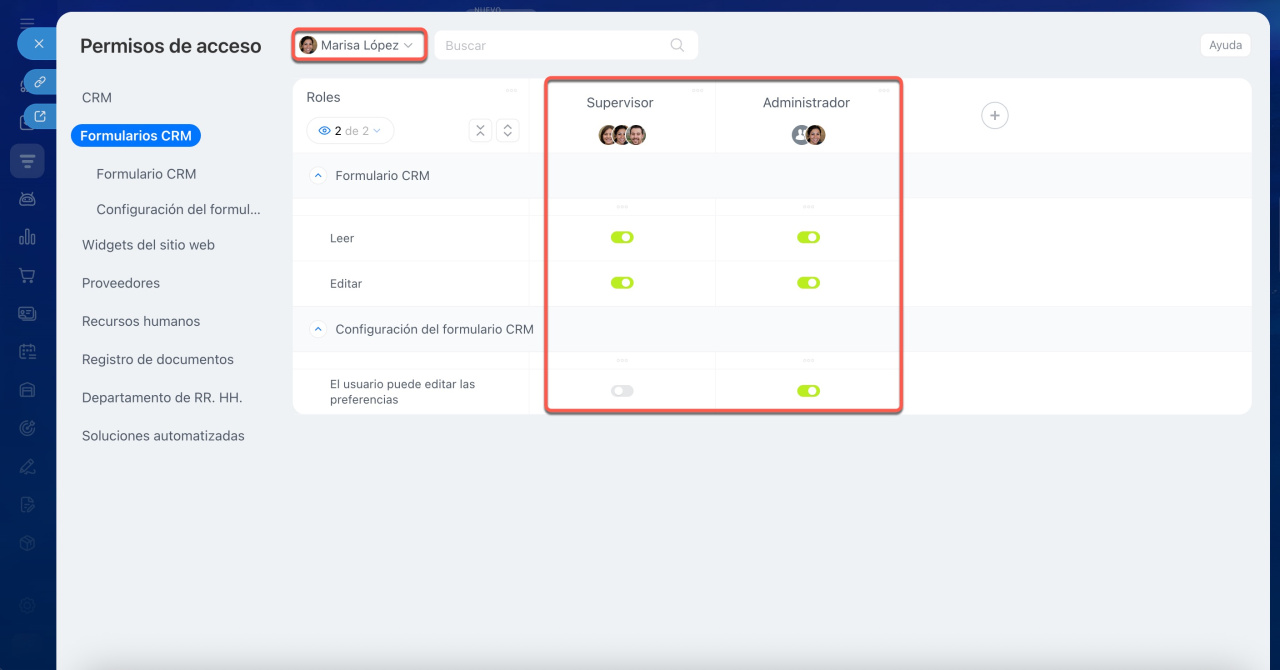
Task: Click the Supervisor role title
Action: [620, 103]
